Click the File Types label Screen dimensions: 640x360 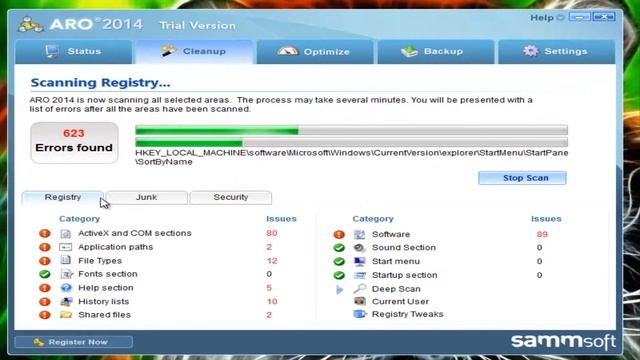100,260
